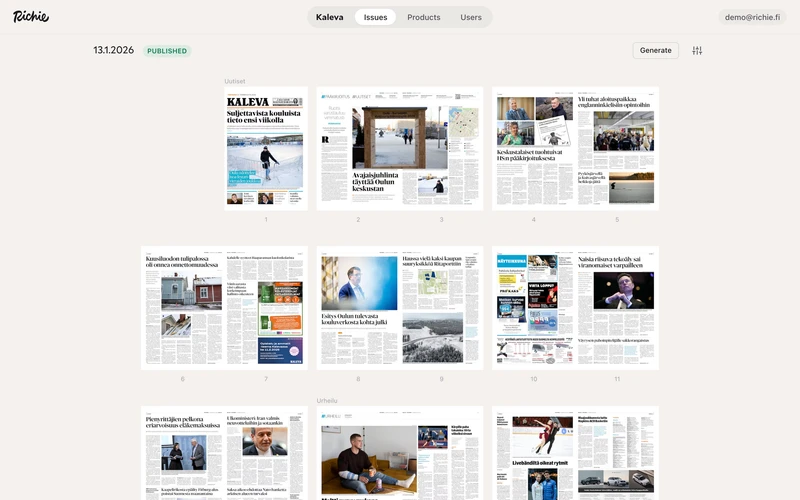This screenshot has height=500, width=800.
Task: Open the Pienyrittäjien pelkona page thumbnail
Action: pyautogui.click(x=183, y=453)
